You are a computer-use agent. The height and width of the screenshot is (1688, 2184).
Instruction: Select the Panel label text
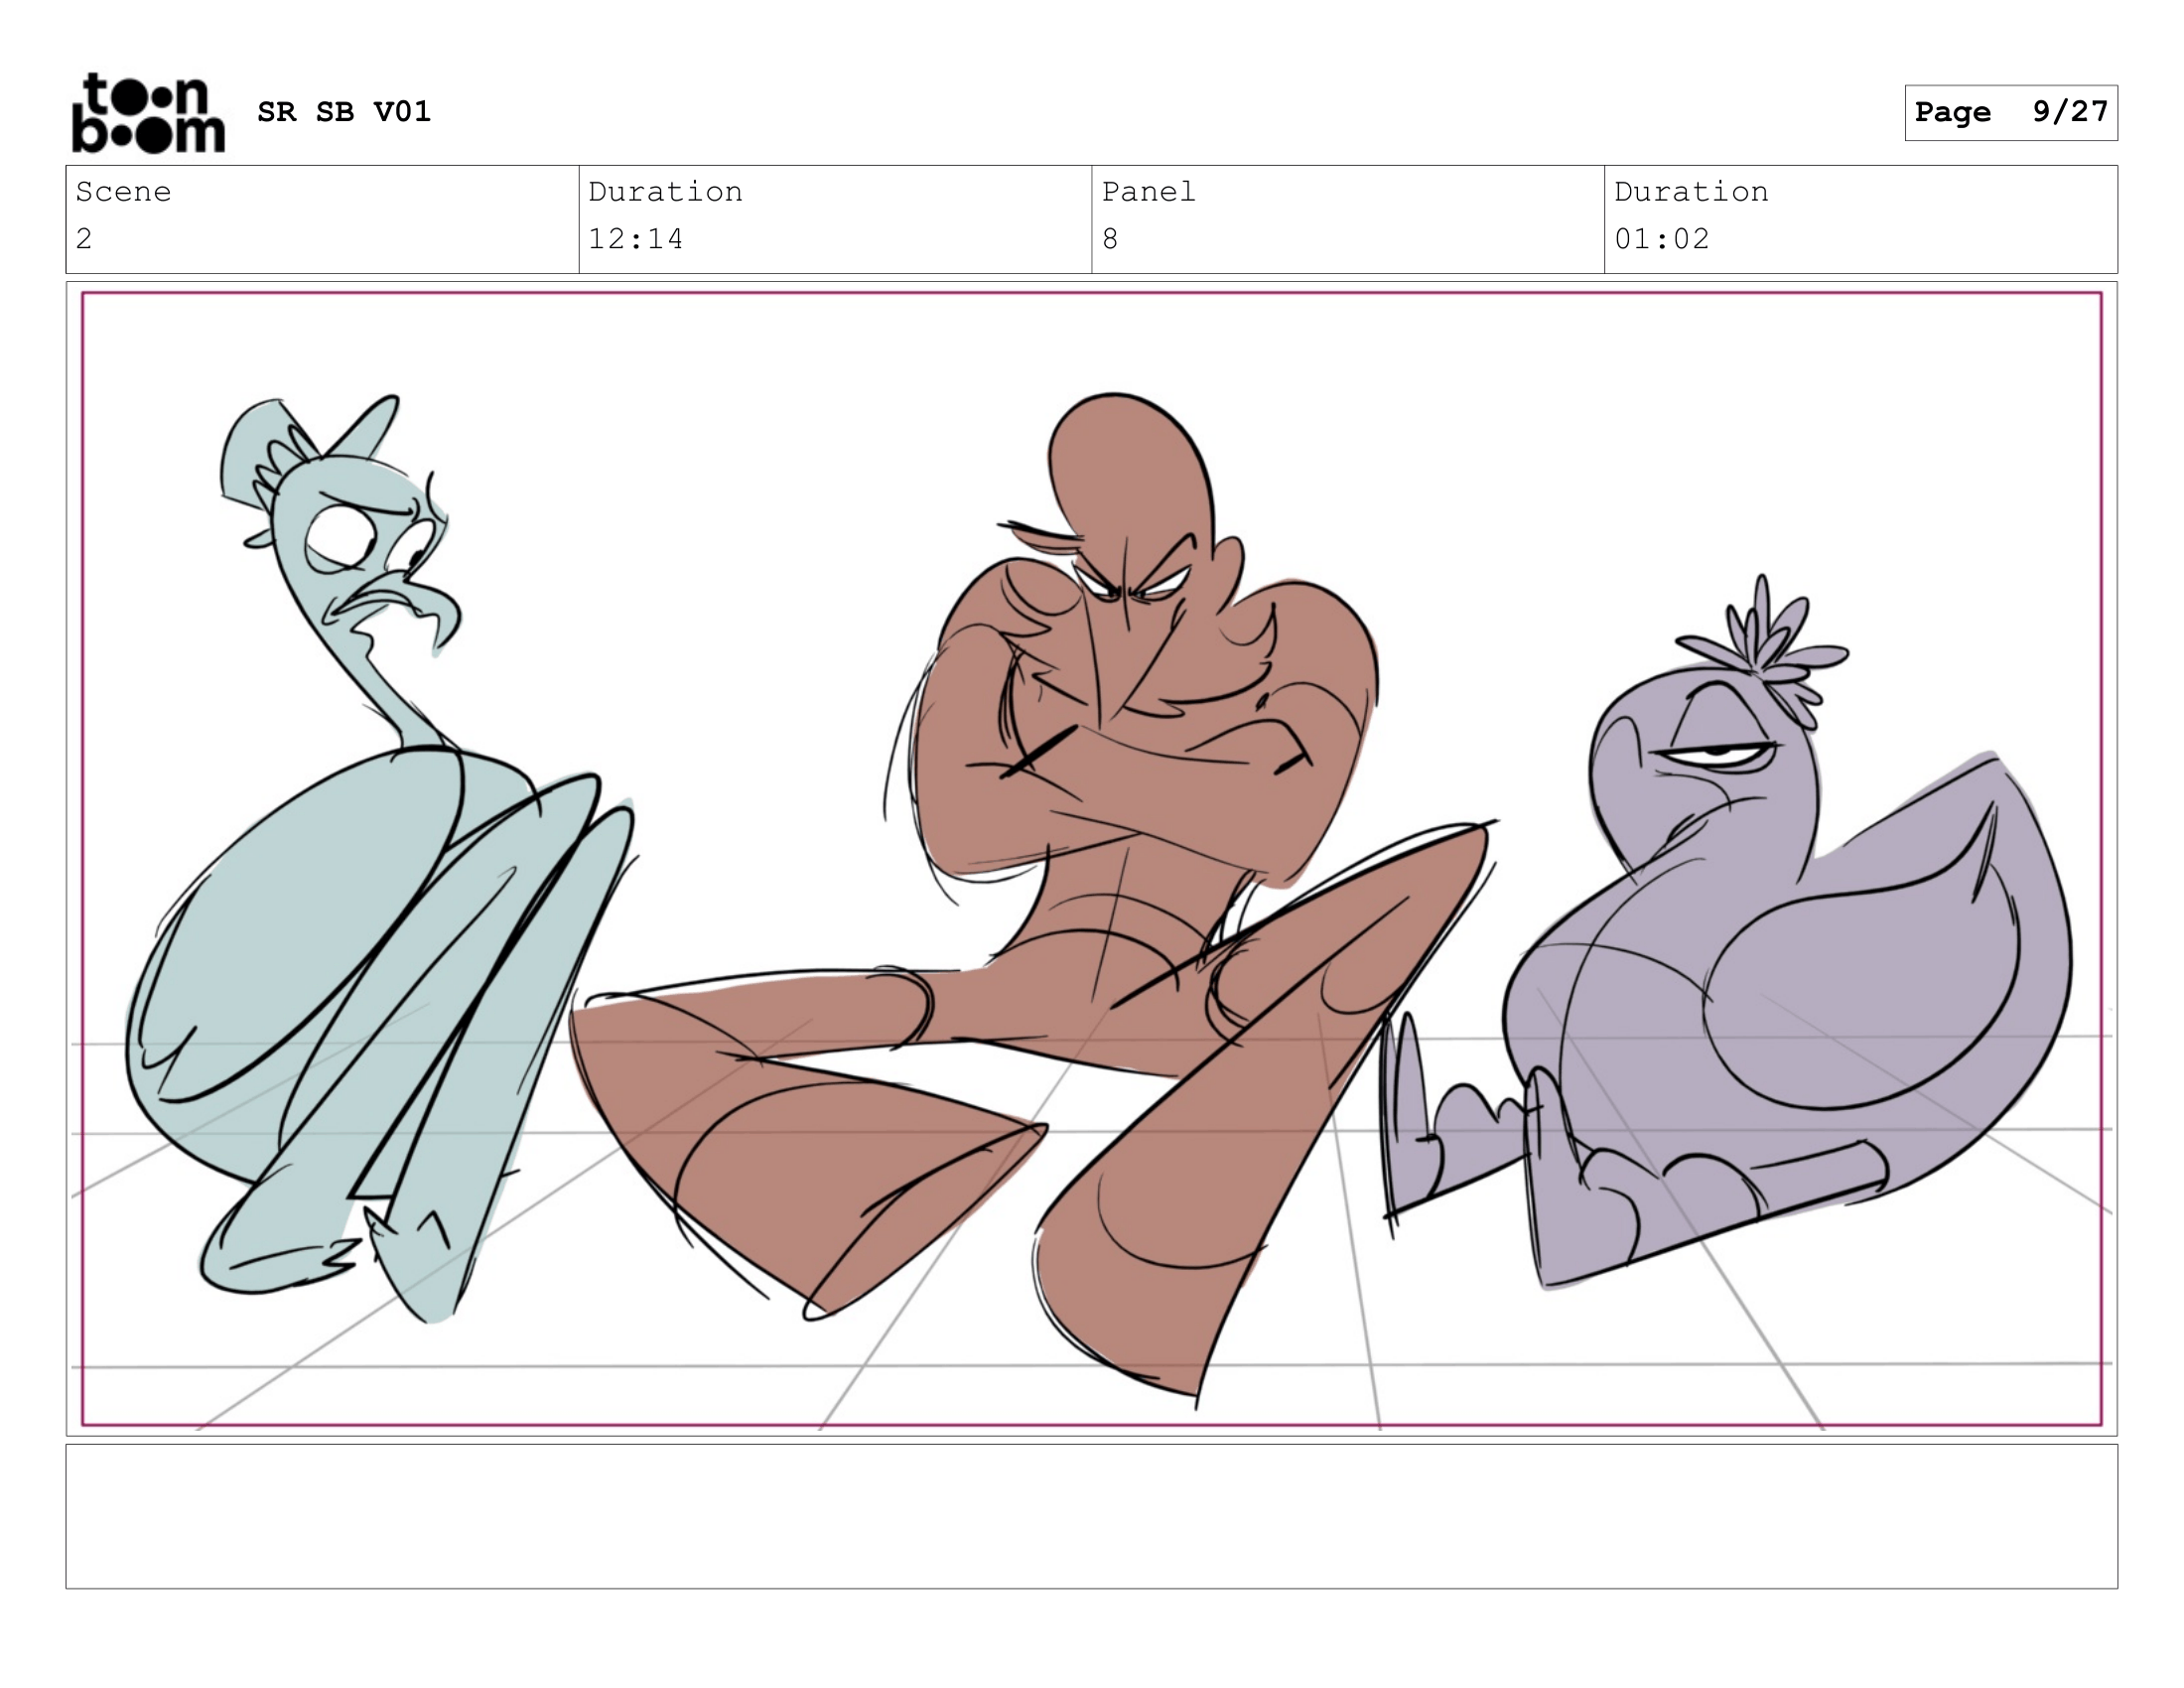(1148, 192)
